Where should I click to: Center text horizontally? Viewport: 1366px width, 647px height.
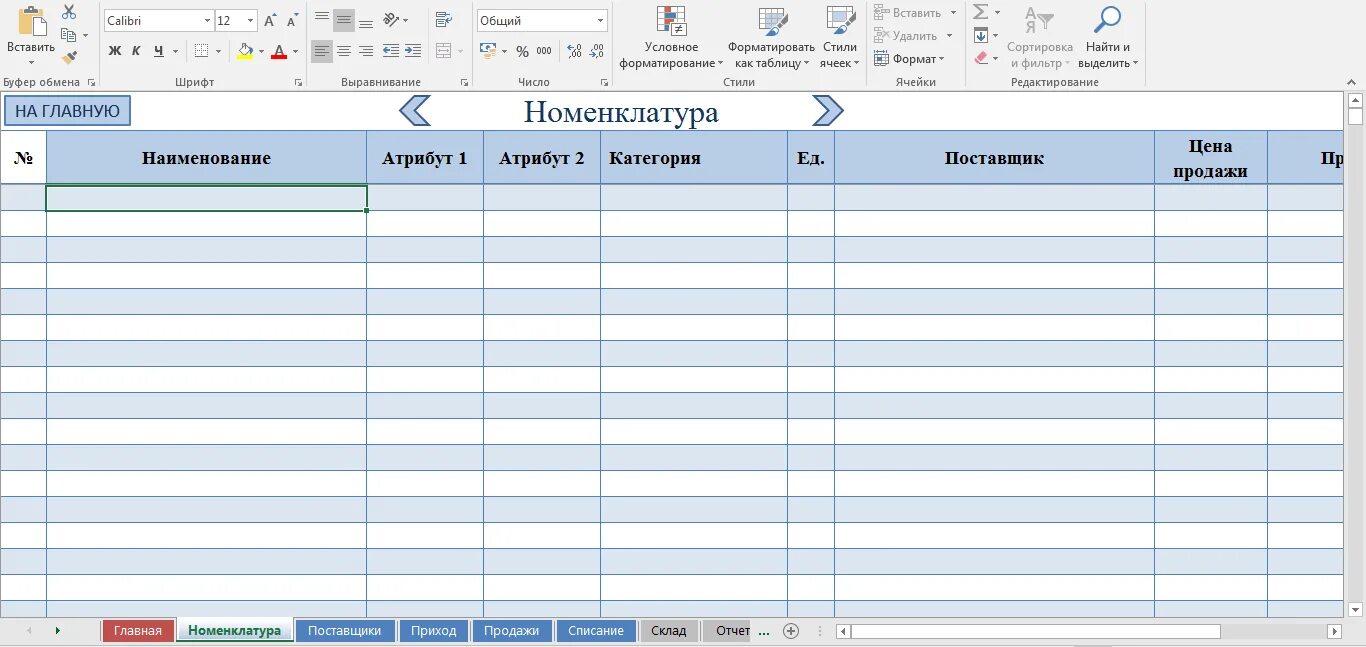tap(344, 51)
